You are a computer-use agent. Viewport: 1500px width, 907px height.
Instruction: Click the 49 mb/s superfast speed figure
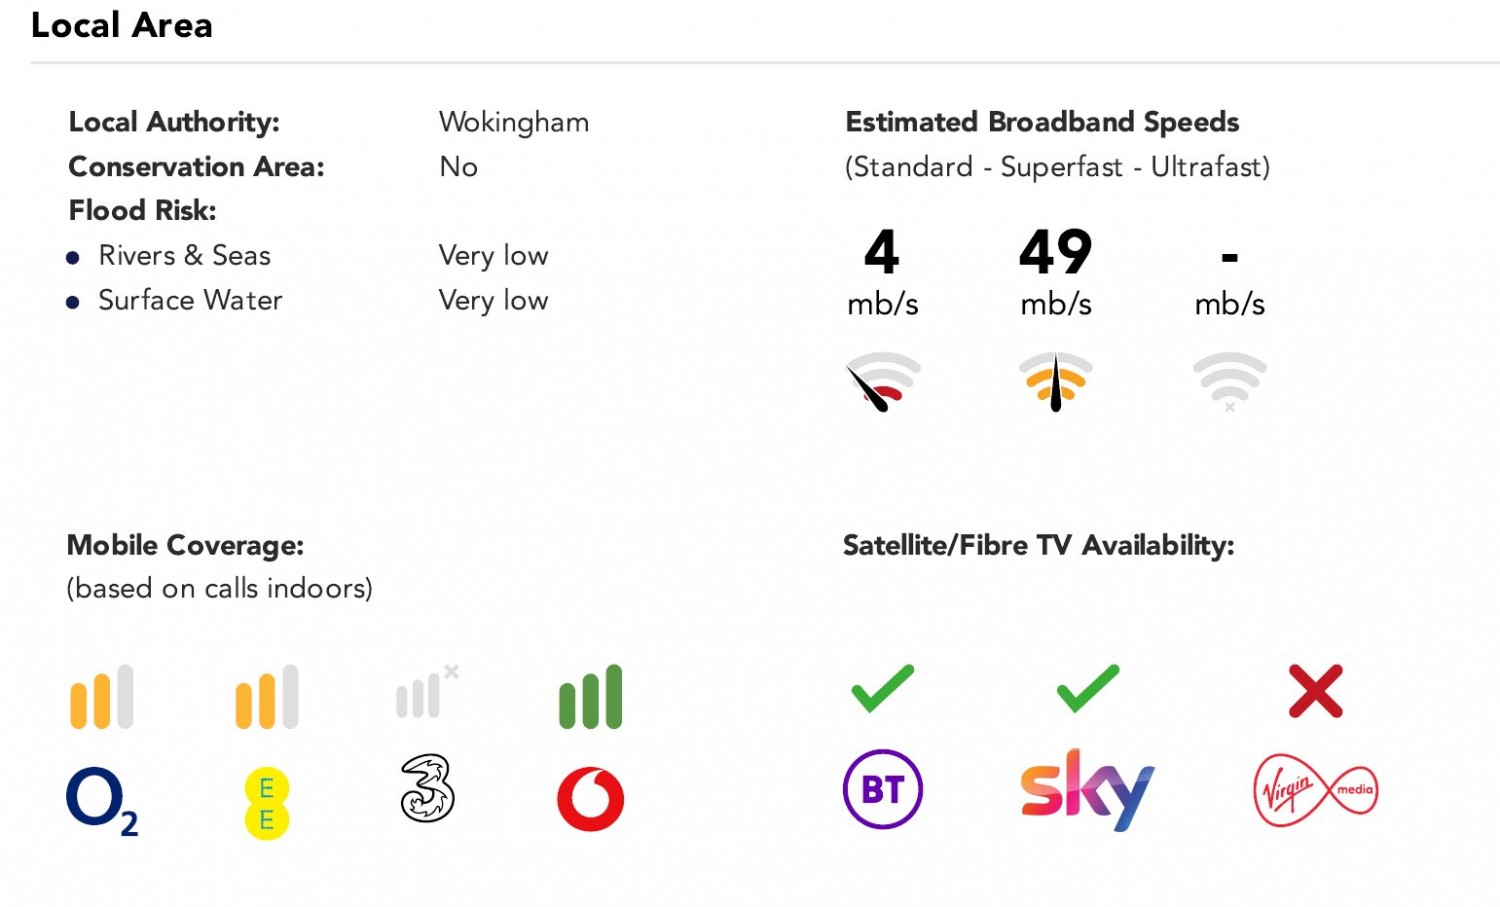[1056, 252]
